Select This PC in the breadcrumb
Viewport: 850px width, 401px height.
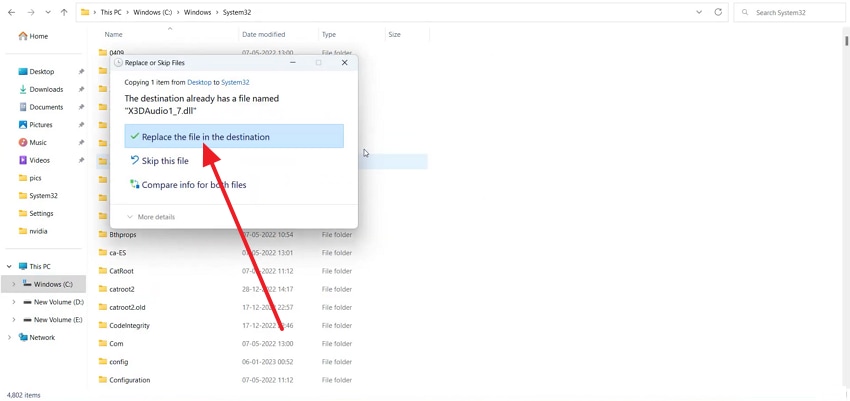tap(111, 12)
